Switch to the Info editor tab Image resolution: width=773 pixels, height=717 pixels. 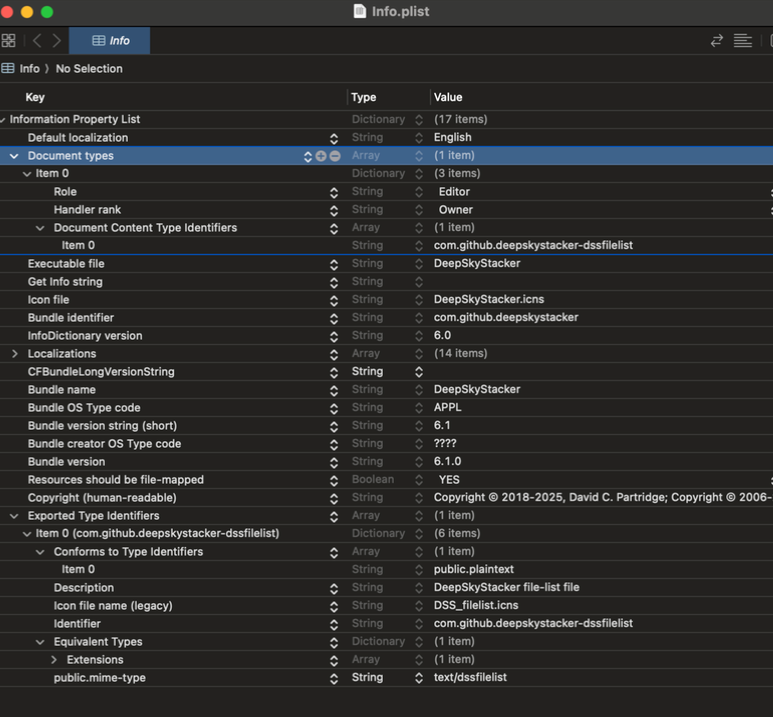point(110,41)
